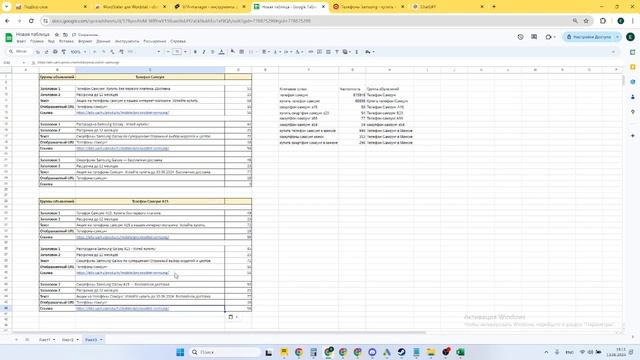
Task: Open the text rotation dropdown
Action: point(299,52)
